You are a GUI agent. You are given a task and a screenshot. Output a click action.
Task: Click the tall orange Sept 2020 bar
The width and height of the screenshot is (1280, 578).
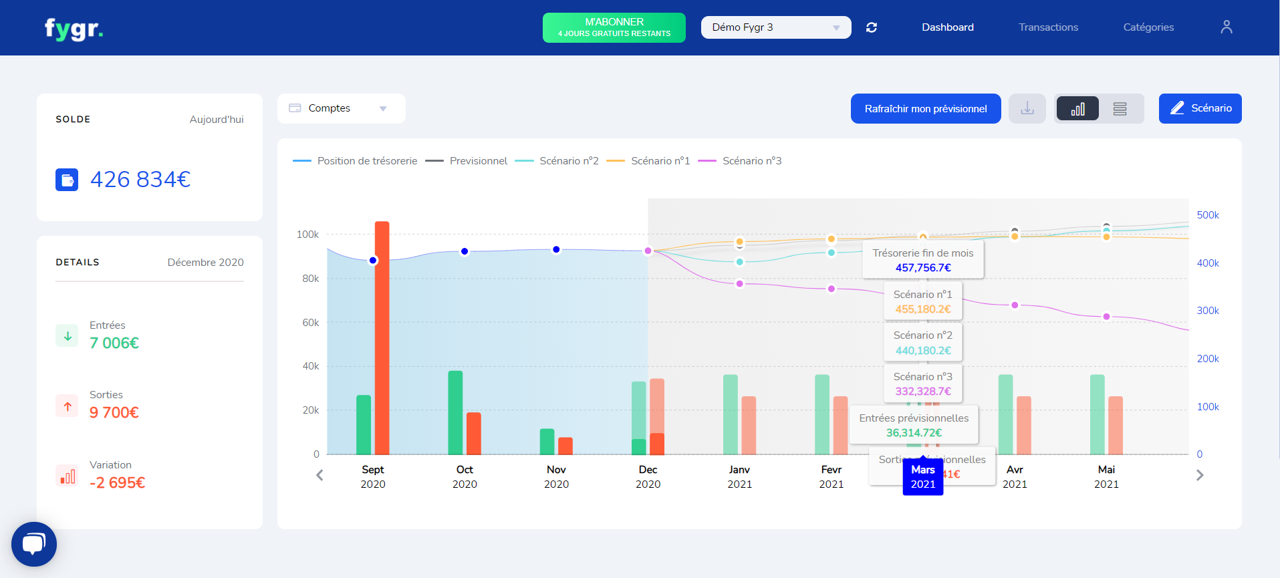click(x=382, y=338)
